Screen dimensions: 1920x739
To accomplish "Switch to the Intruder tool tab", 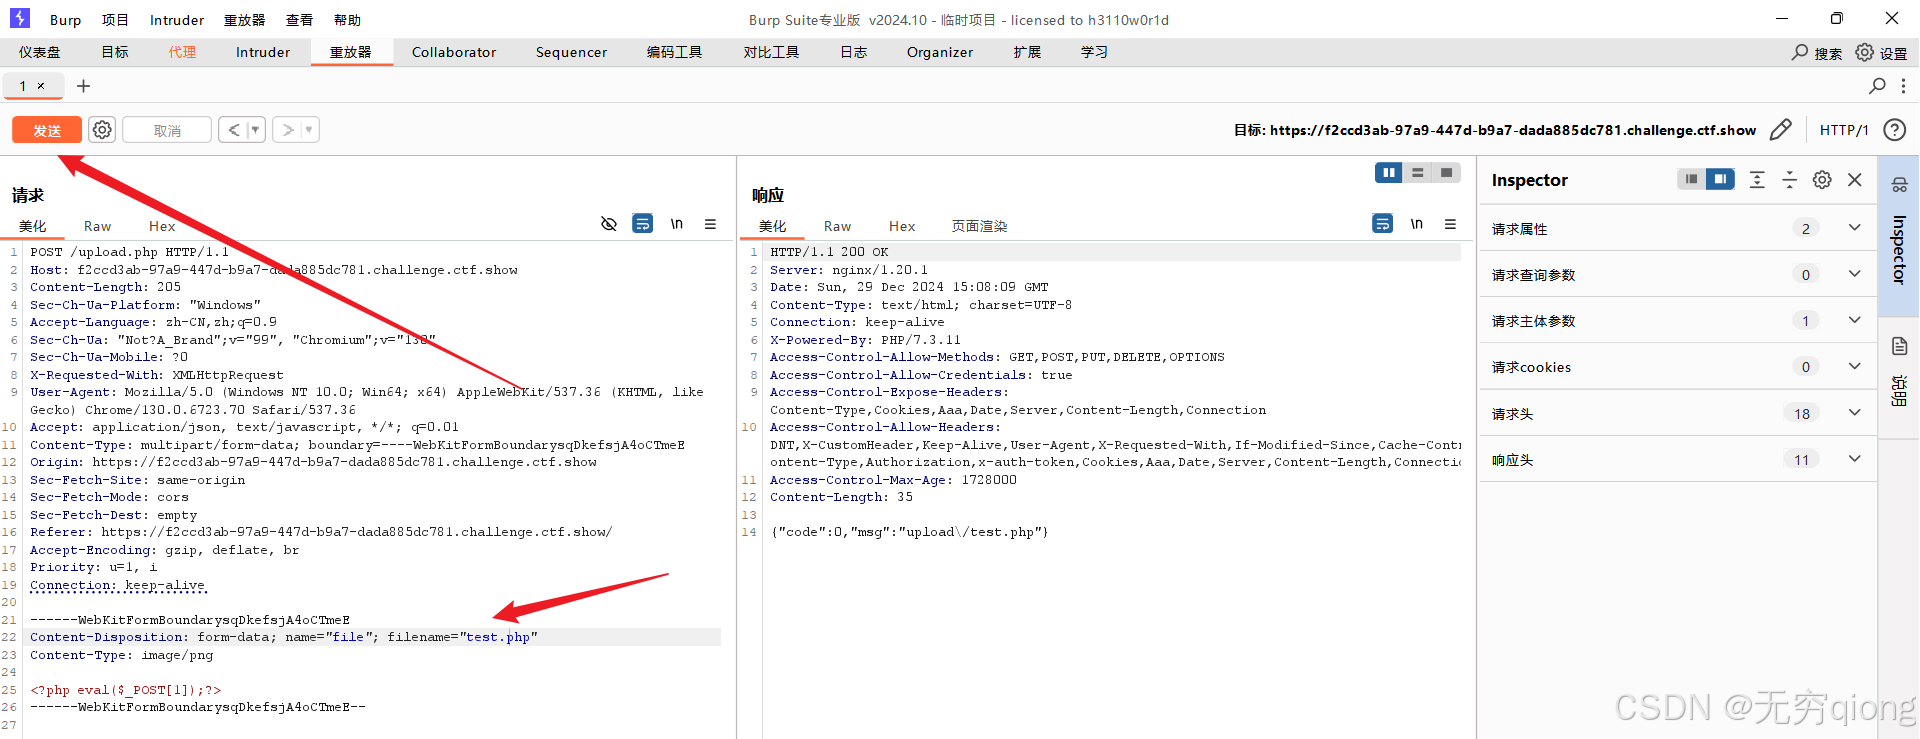I will 263,52.
